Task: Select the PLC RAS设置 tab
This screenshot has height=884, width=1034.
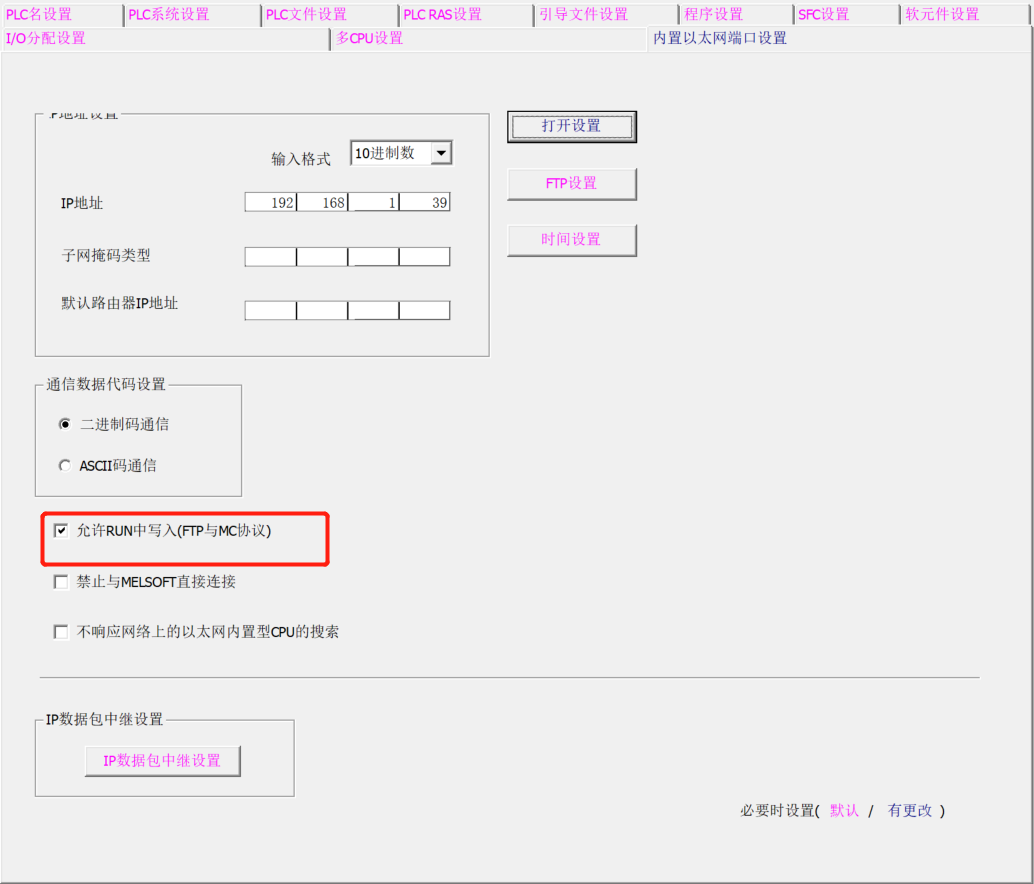Action: click(443, 14)
